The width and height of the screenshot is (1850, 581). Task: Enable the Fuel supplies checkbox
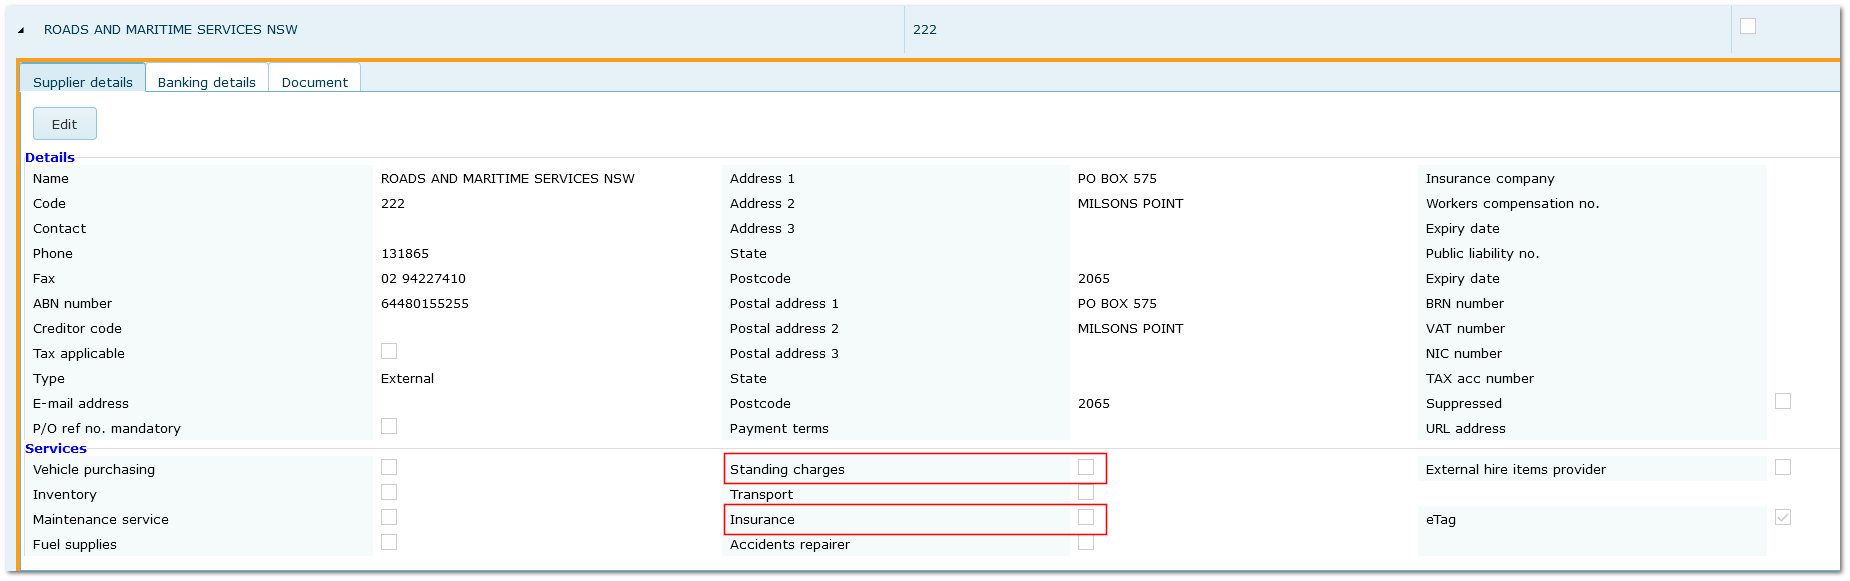point(389,542)
